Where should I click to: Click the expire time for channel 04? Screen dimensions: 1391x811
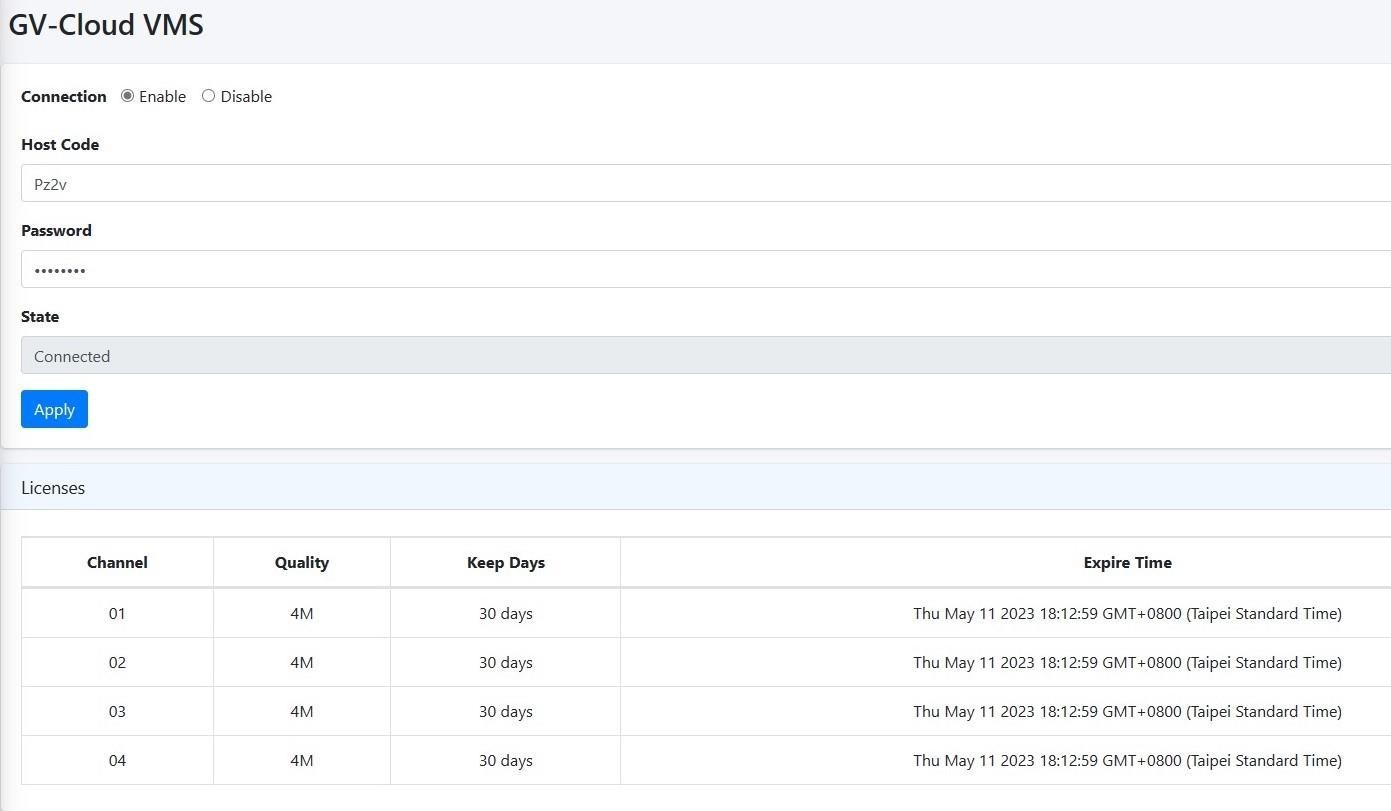tap(1127, 761)
